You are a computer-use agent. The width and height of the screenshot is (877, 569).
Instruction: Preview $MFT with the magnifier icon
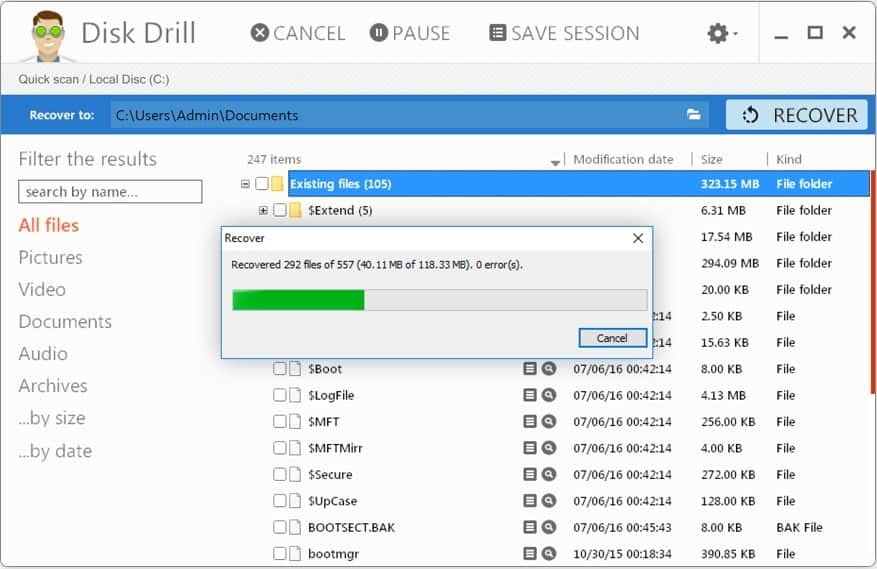pyautogui.click(x=549, y=421)
